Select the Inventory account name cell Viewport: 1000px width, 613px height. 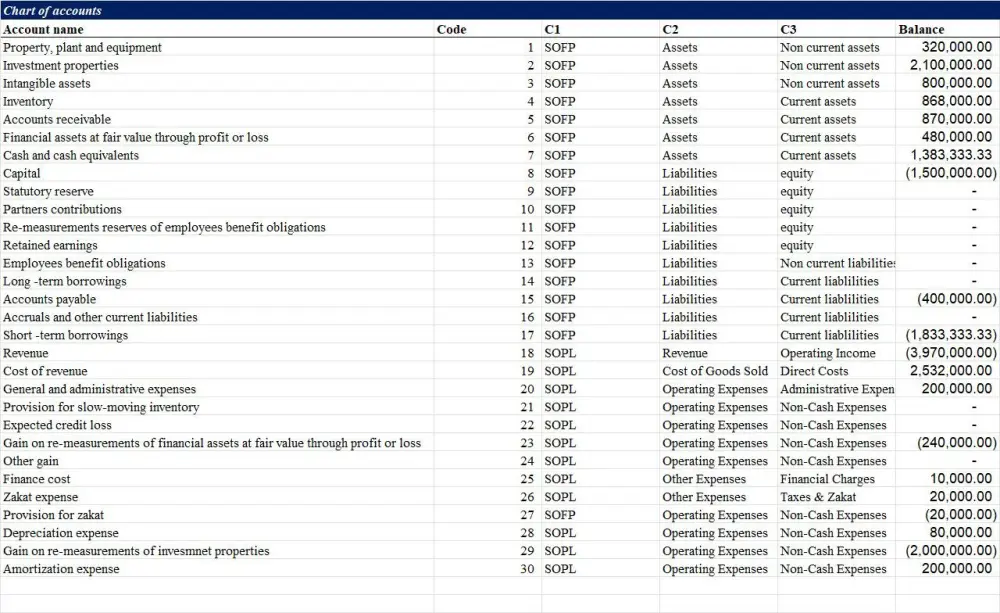point(28,101)
